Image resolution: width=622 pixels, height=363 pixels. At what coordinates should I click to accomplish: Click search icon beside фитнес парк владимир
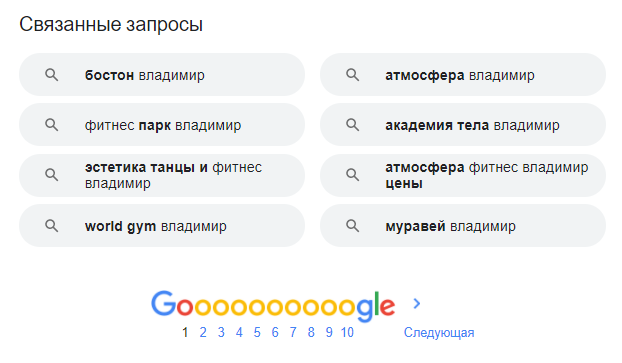51,125
